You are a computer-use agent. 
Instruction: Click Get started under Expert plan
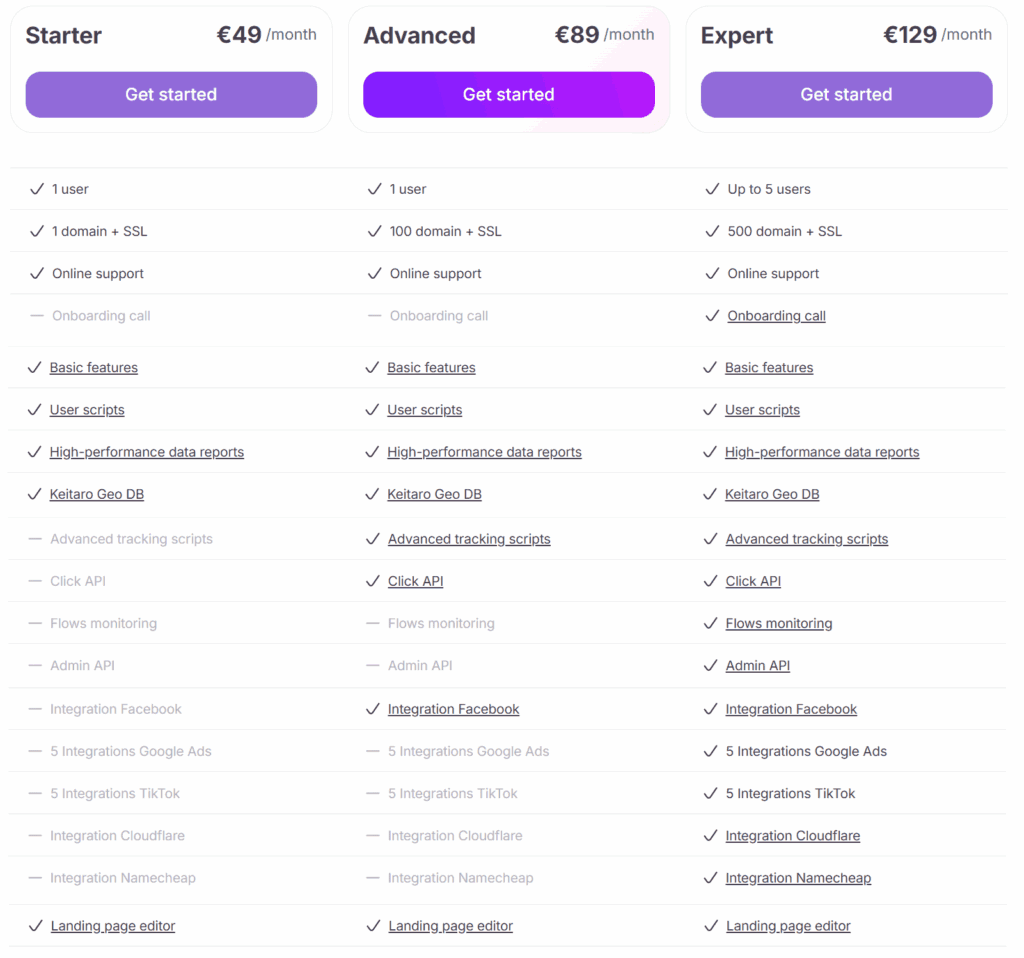846,95
